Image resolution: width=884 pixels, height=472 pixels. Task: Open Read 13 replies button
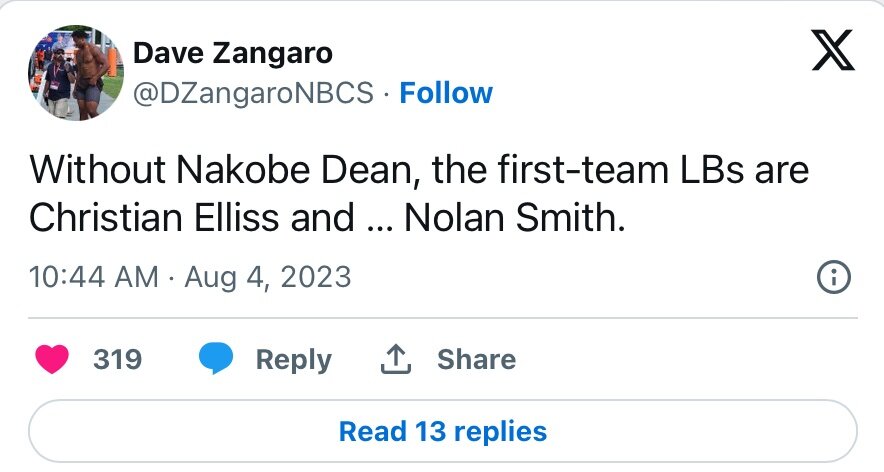pyautogui.click(x=442, y=431)
